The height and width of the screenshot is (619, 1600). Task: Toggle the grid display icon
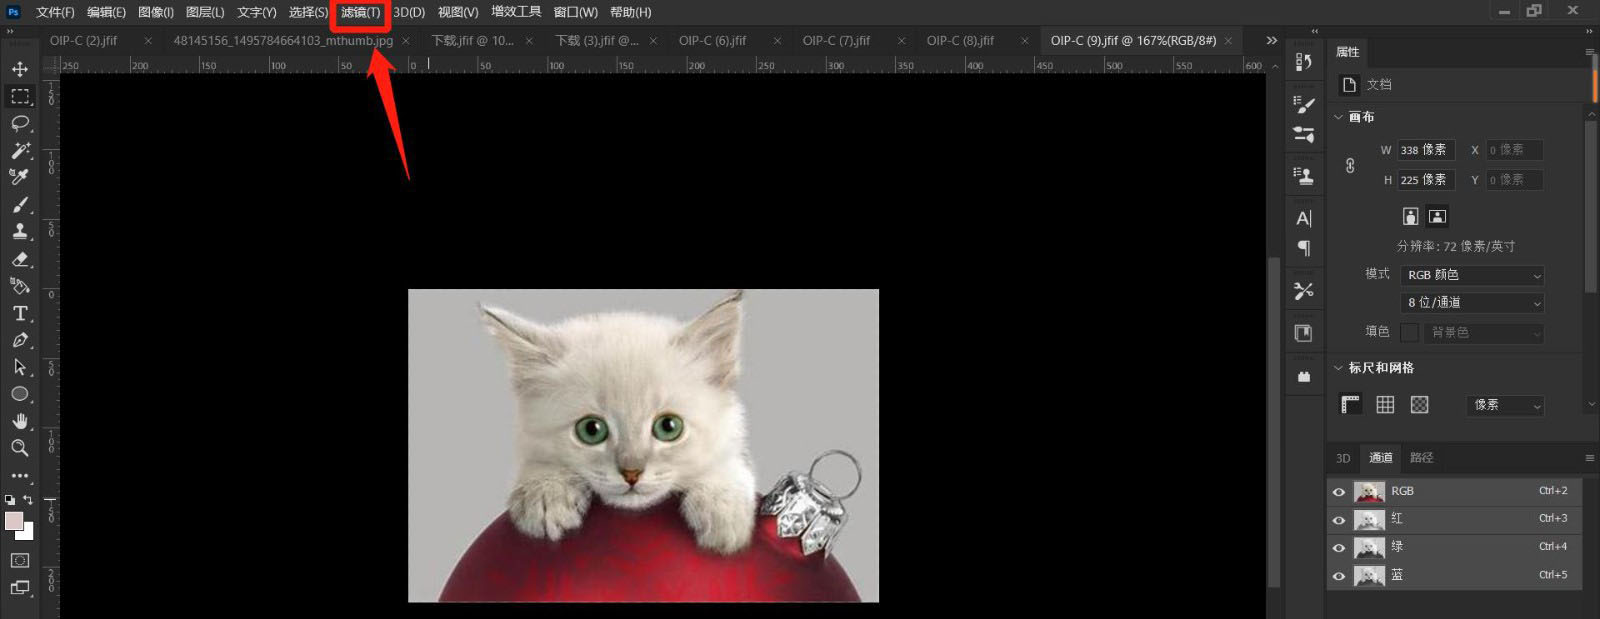pos(1385,404)
